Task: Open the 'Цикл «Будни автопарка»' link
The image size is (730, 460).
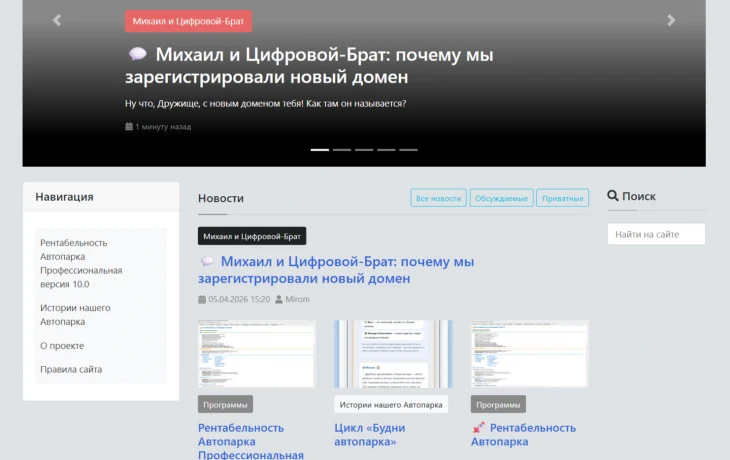Action: tap(370, 434)
